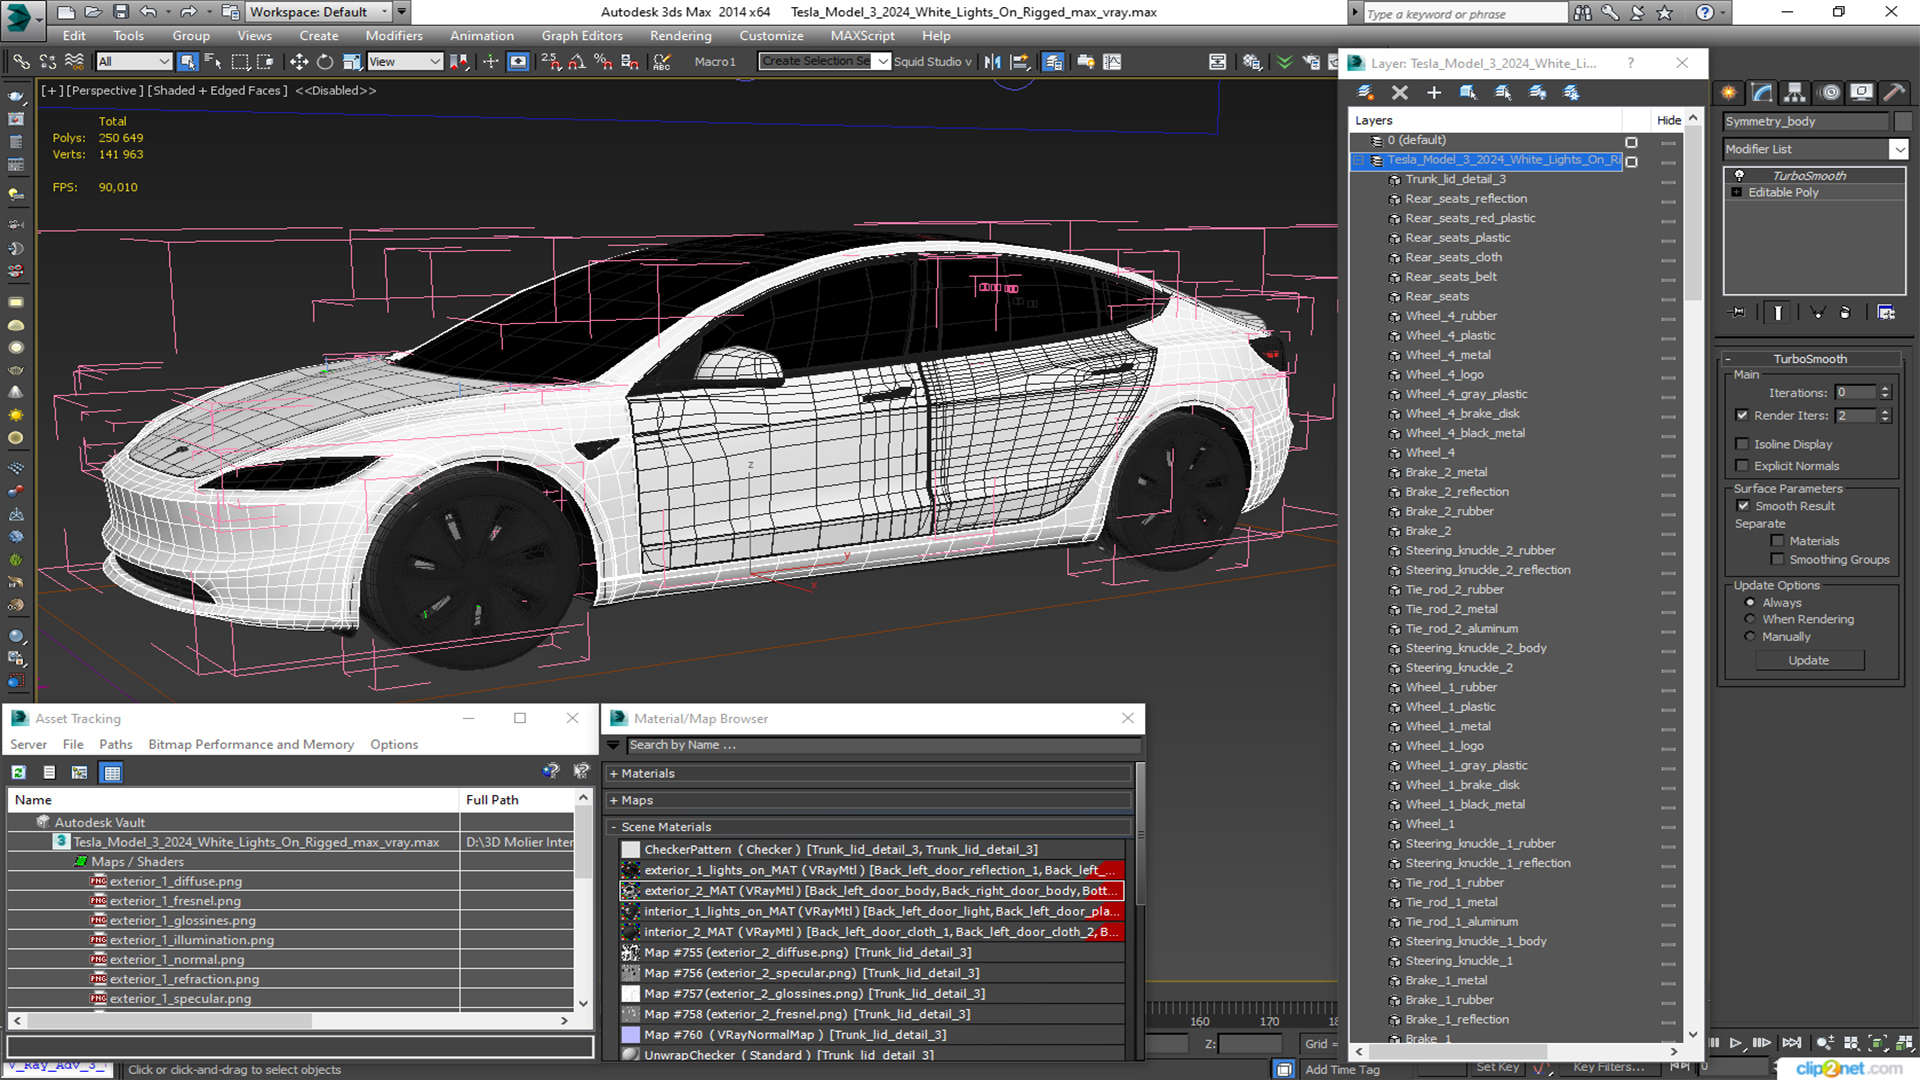Toggle the Explicit Normals checkbox
This screenshot has height=1080, width=1920.
click(1742, 466)
